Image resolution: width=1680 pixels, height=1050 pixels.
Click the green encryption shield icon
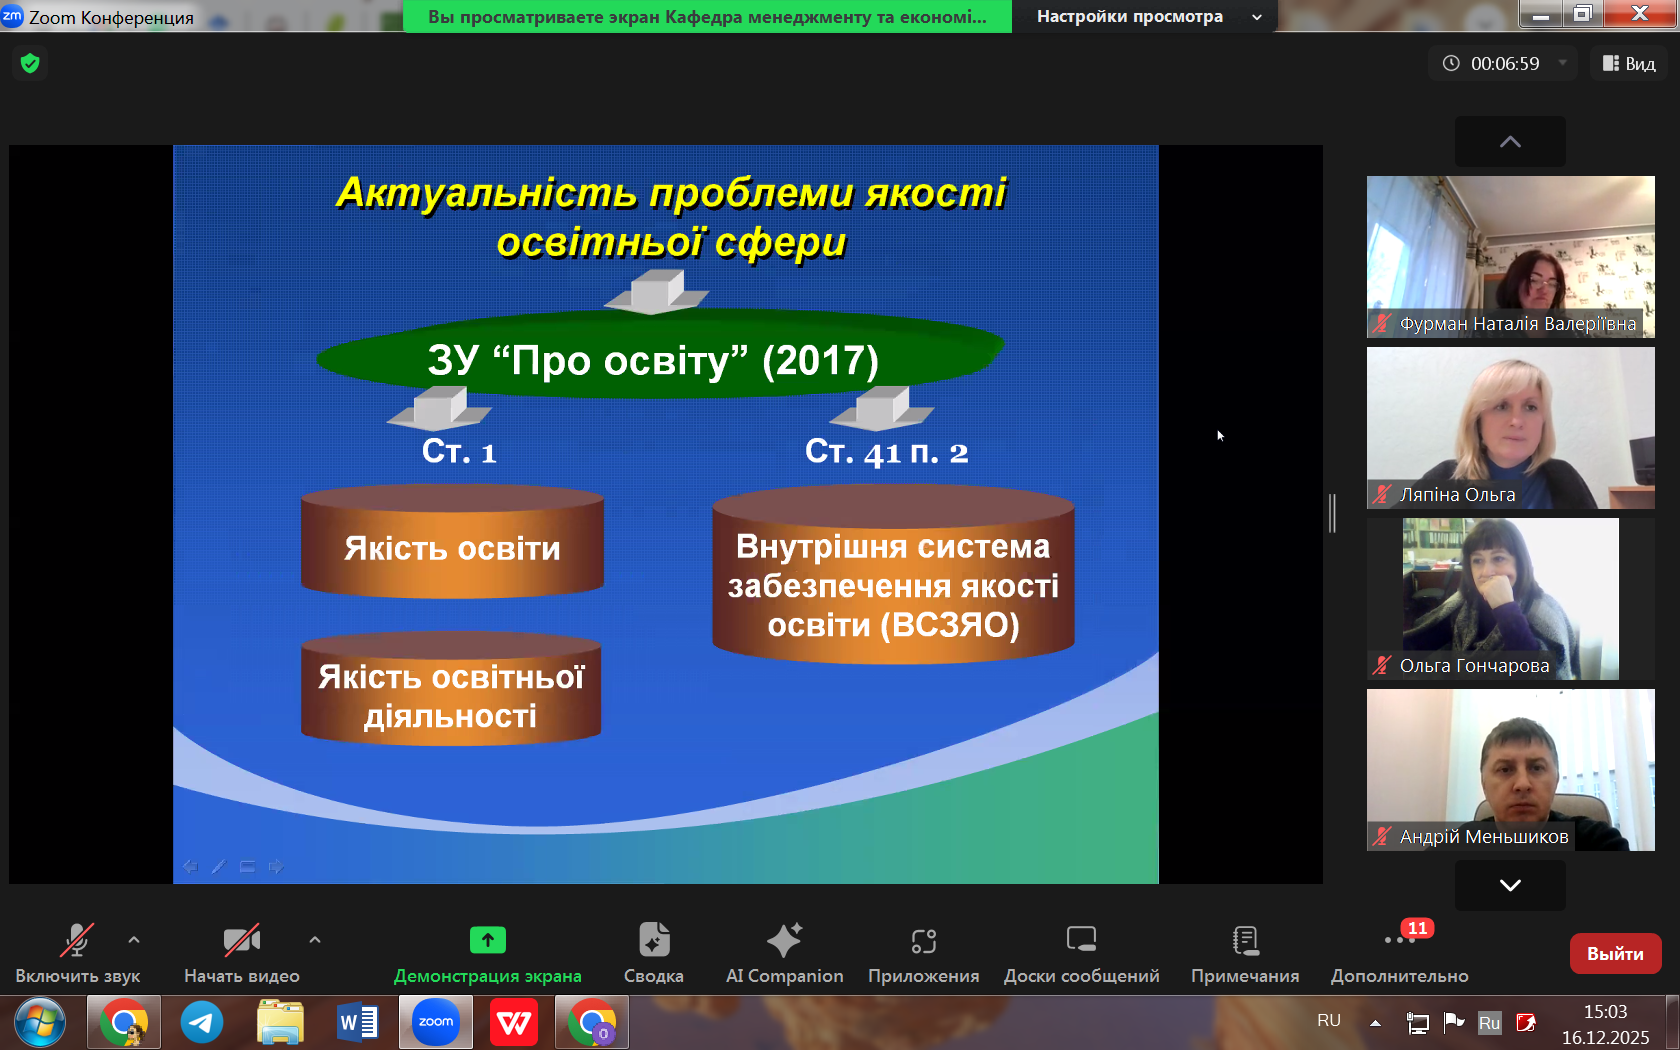coord(30,64)
